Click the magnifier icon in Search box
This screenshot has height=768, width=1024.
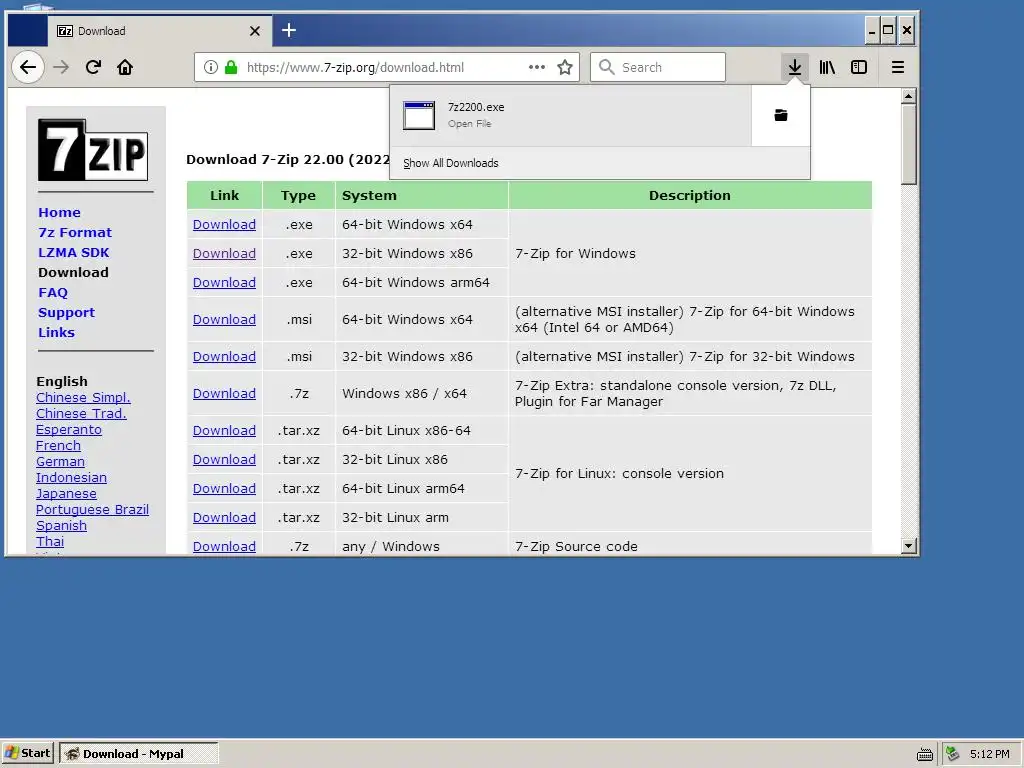(x=606, y=67)
